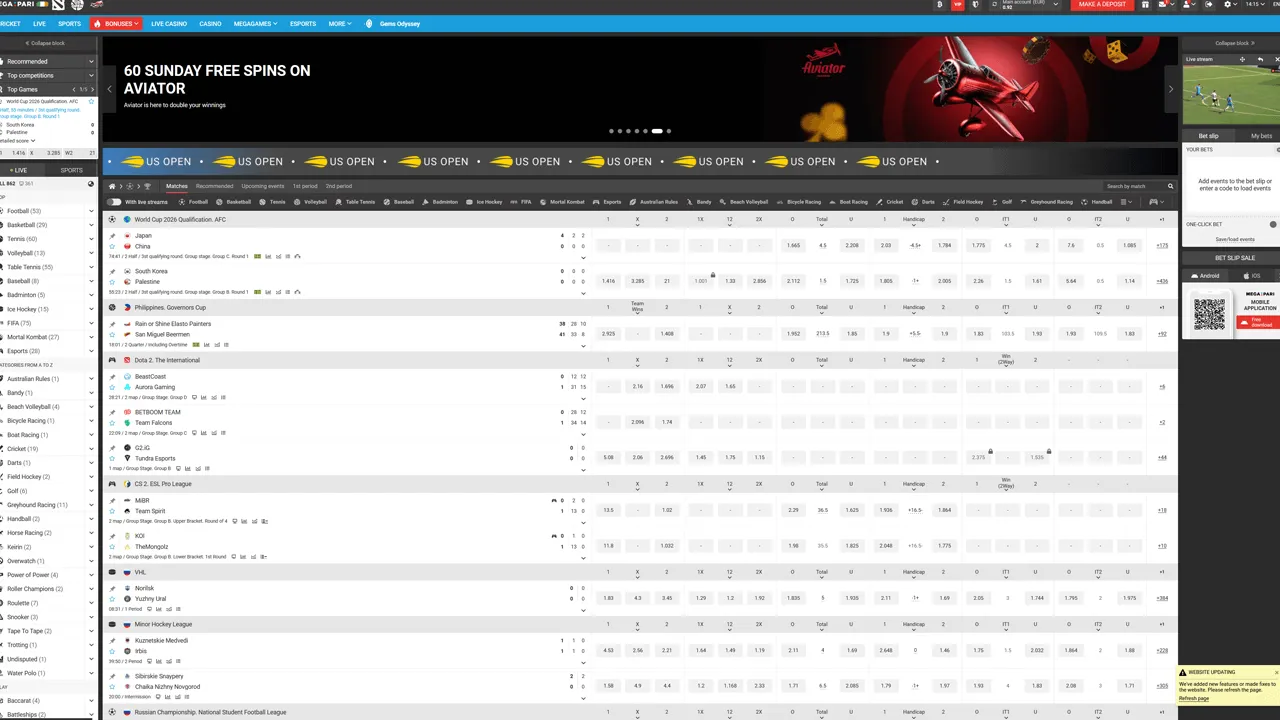The height and width of the screenshot is (720, 1280).
Task: Switch to the Upcoming events tab
Action: pyautogui.click(x=263, y=186)
